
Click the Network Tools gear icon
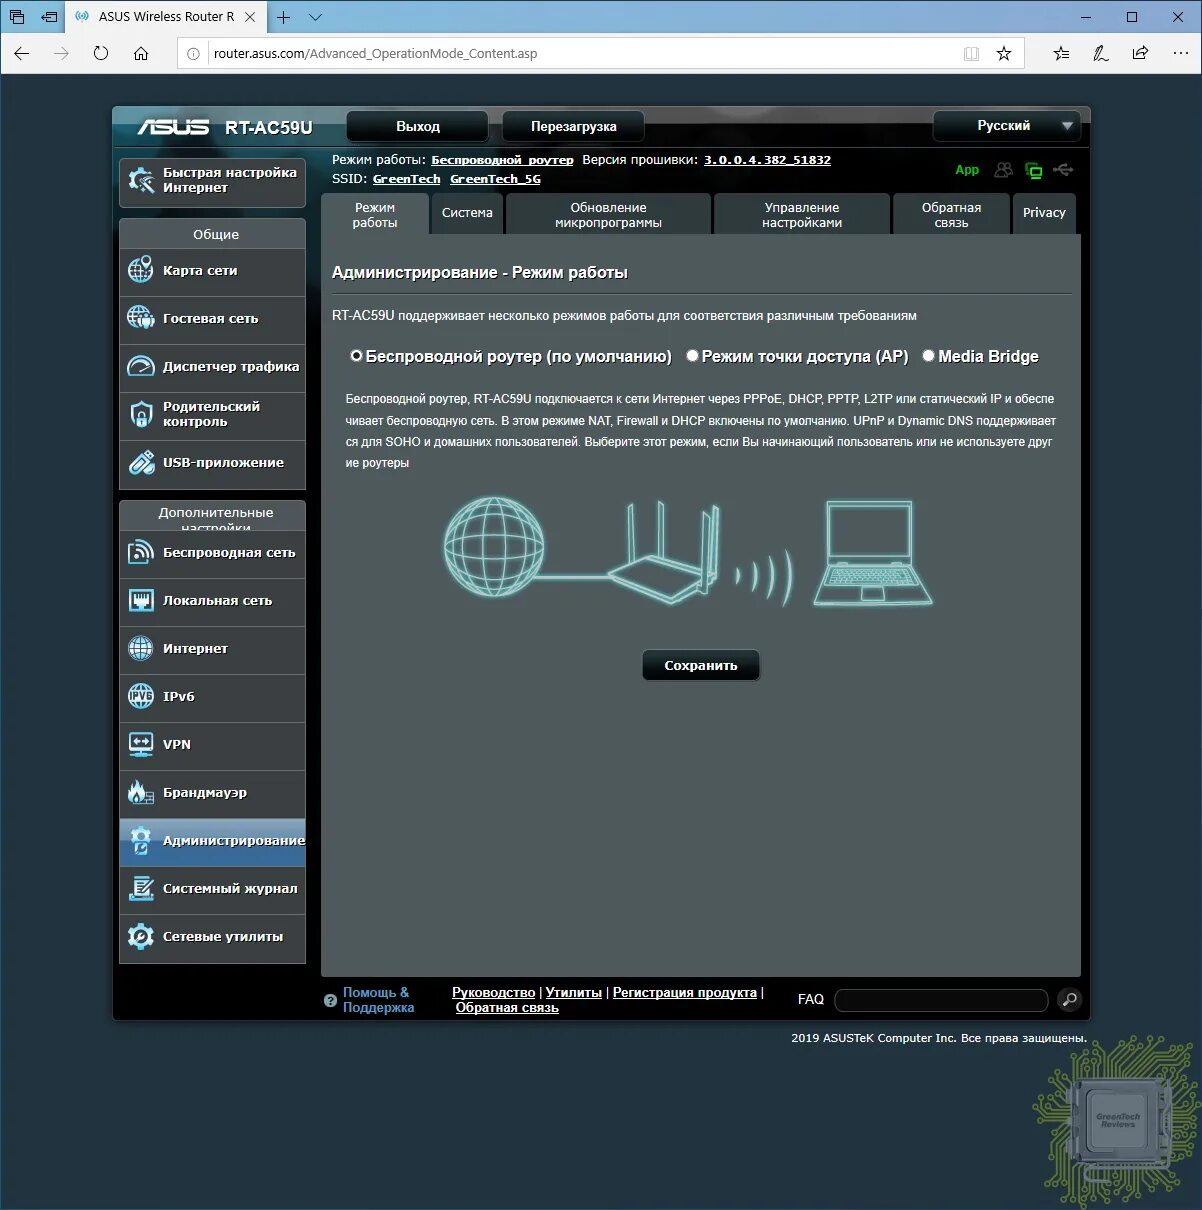coord(141,936)
